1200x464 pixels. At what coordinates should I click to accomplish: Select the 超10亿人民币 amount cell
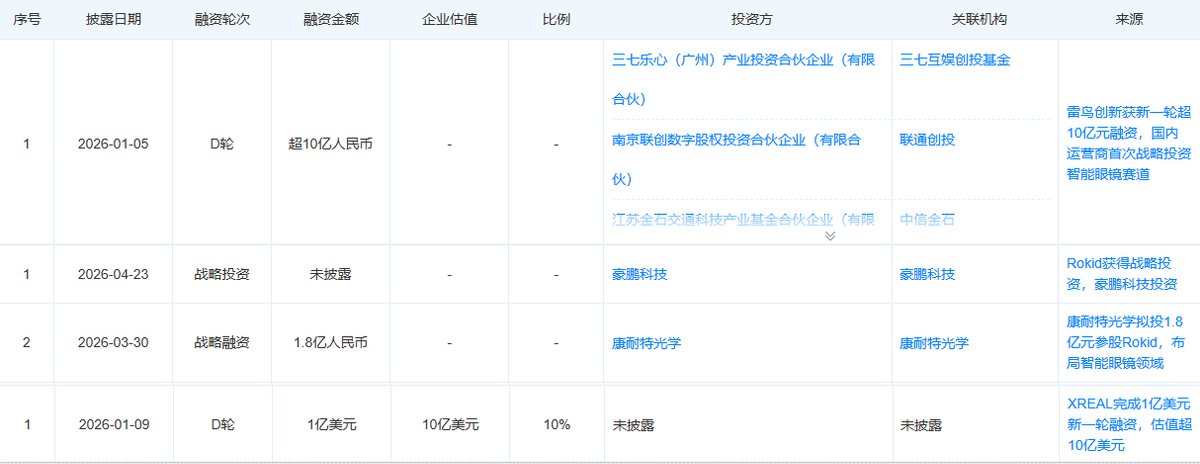coord(331,144)
